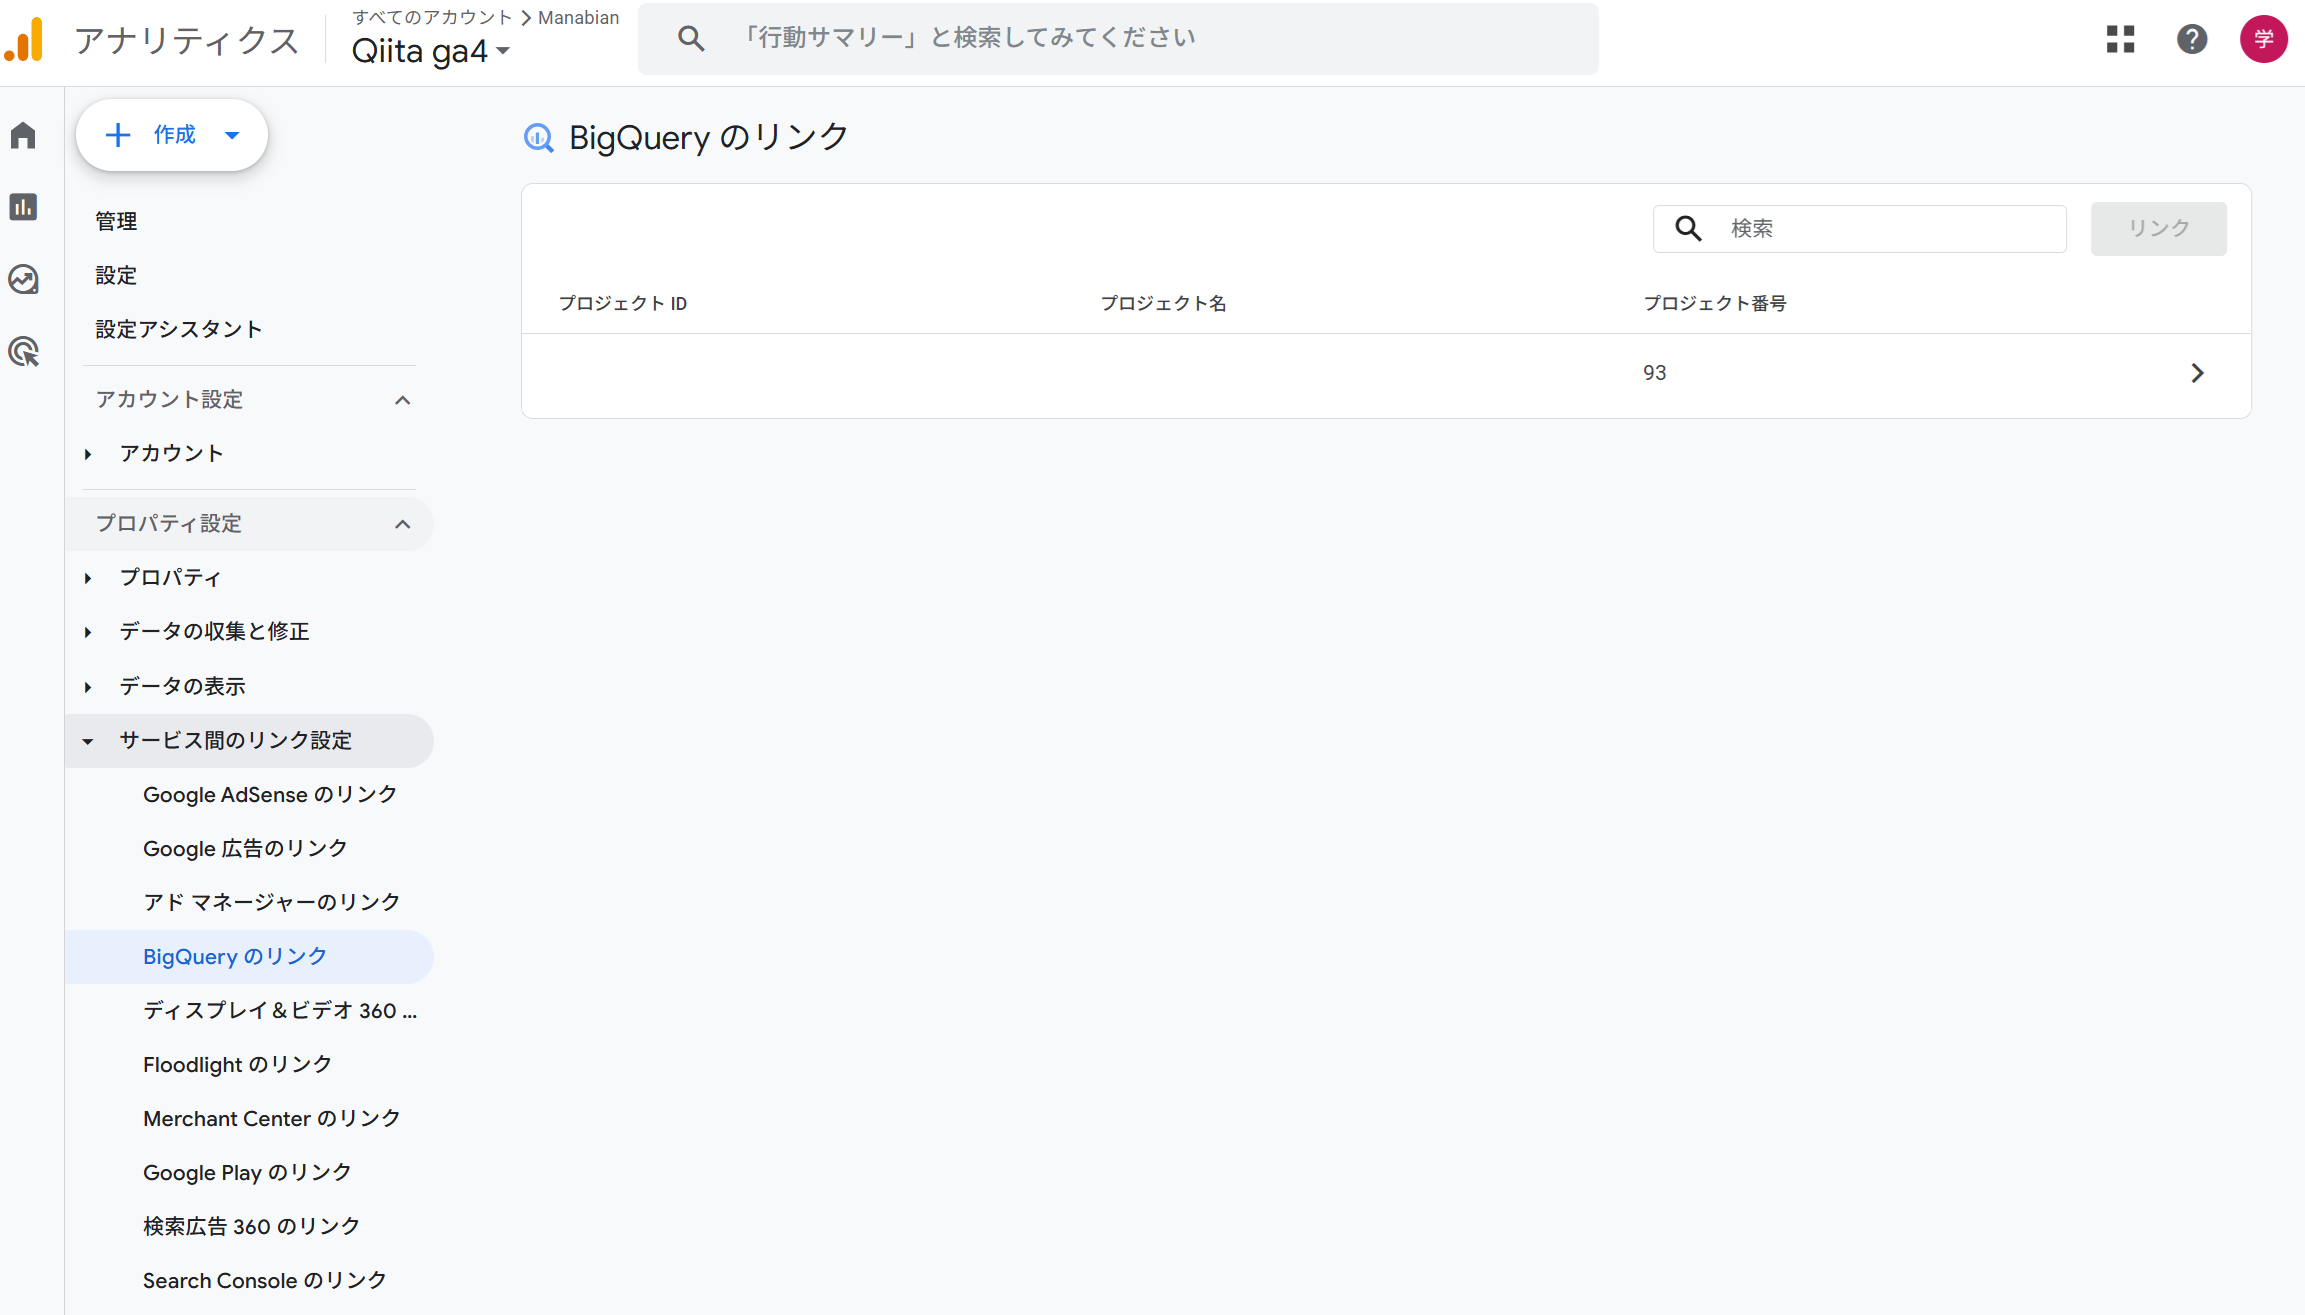2305x1315 pixels.
Task: Open 設定アシスタント
Action: tap(178, 328)
